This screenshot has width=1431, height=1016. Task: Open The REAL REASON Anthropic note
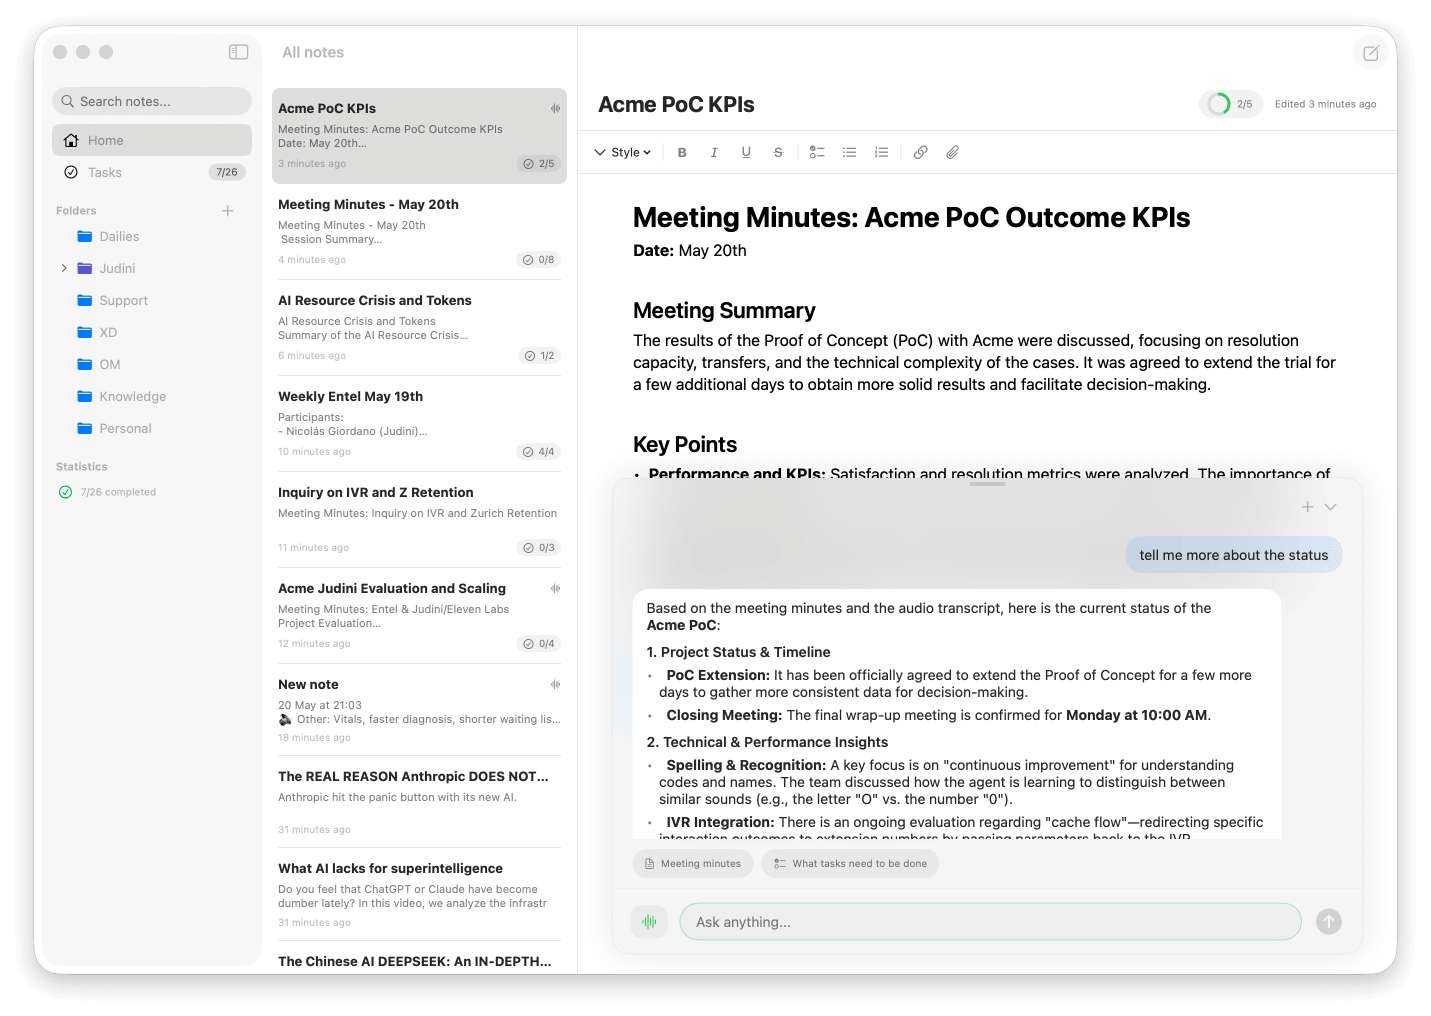pos(419,802)
